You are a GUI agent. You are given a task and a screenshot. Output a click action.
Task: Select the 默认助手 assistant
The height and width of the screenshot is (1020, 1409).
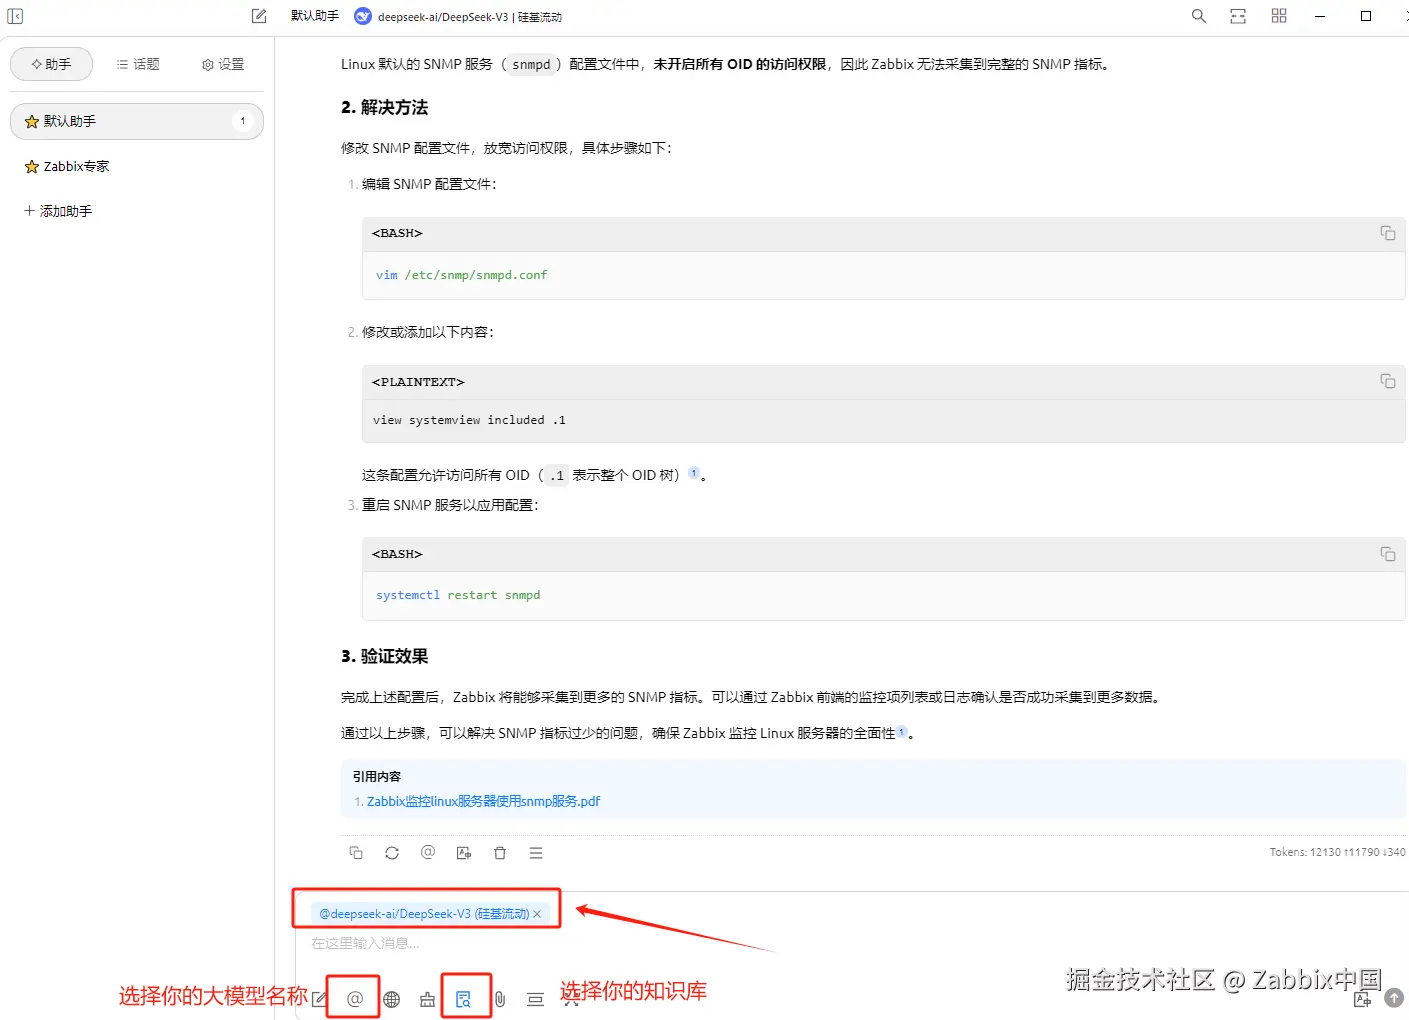137,121
